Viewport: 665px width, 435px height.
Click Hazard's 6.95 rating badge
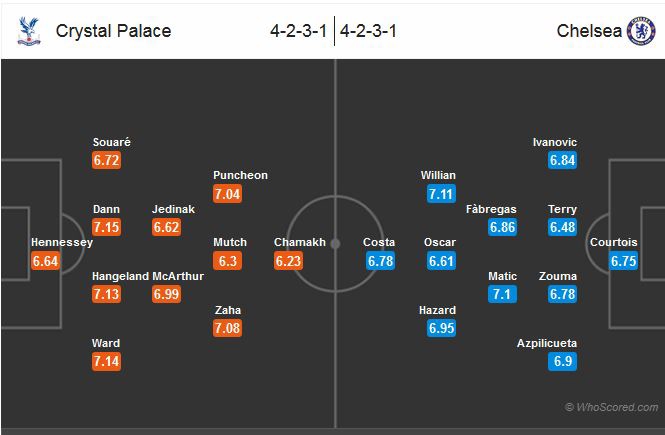(x=441, y=328)
